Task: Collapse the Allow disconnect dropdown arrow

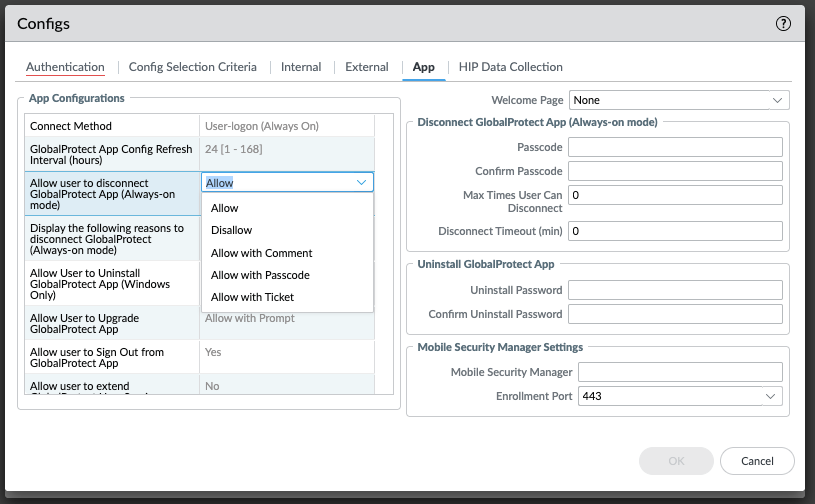Action: point(361,183)
